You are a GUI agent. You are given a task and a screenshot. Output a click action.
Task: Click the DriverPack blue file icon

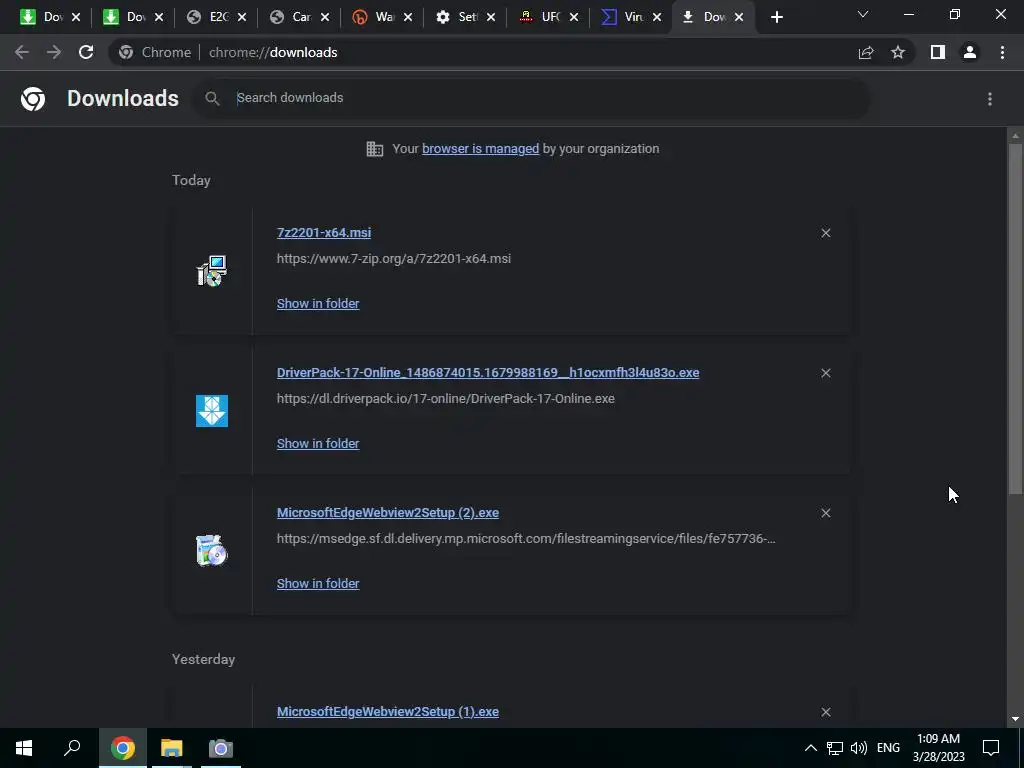pyautogui.click(x=212, y=411)
